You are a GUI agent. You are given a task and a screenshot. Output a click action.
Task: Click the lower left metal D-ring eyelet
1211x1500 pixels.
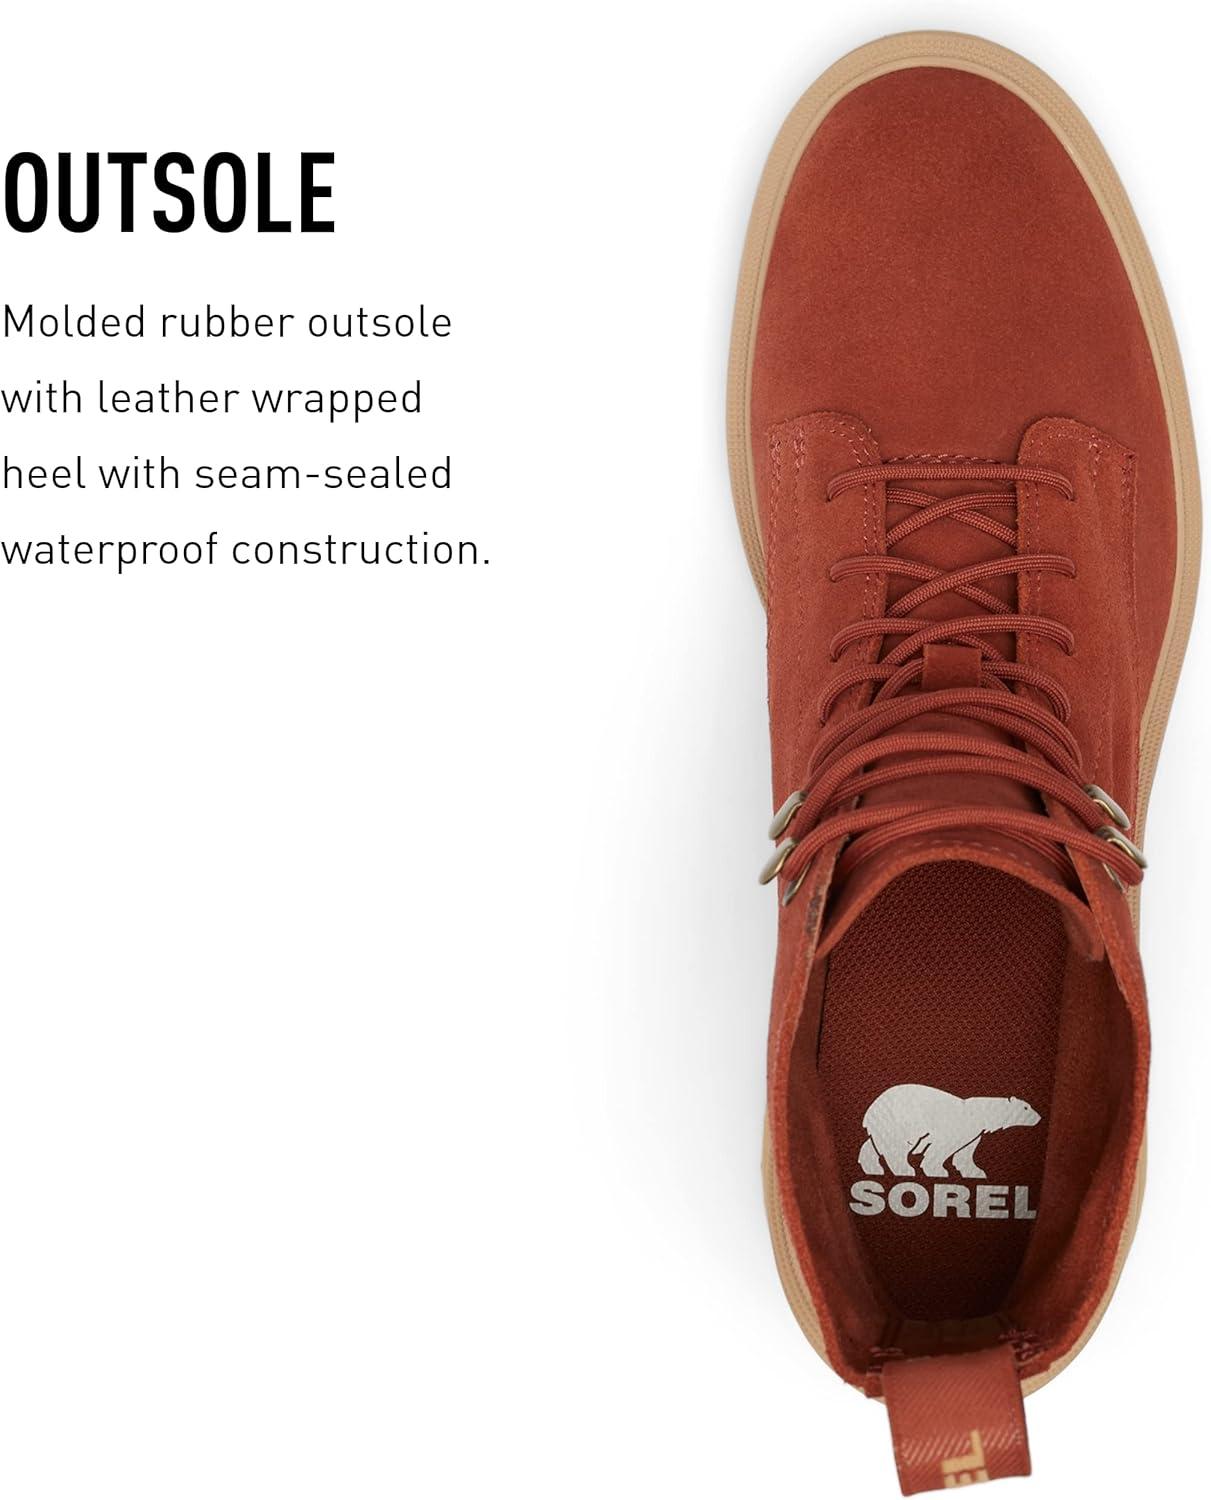click(777, 860)
